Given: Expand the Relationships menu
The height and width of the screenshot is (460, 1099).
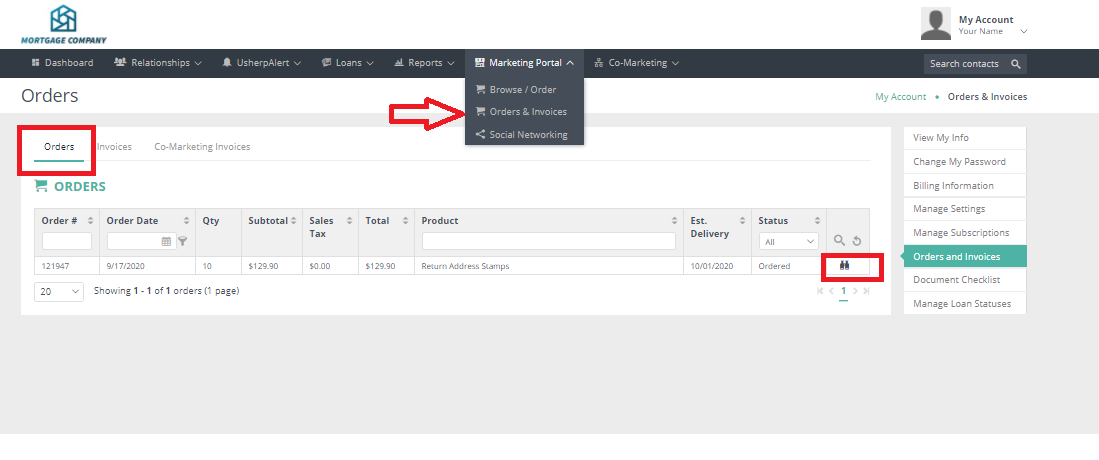Looking at the screenshot, I should [158, 63].
